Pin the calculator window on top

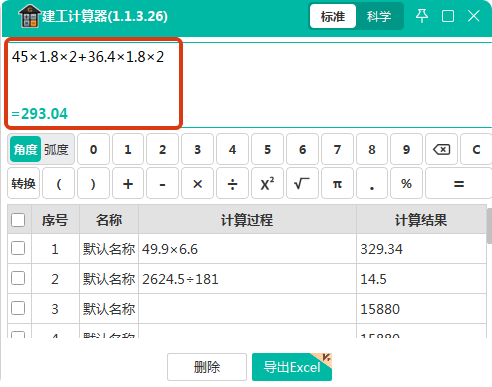(x=422, y=16)
